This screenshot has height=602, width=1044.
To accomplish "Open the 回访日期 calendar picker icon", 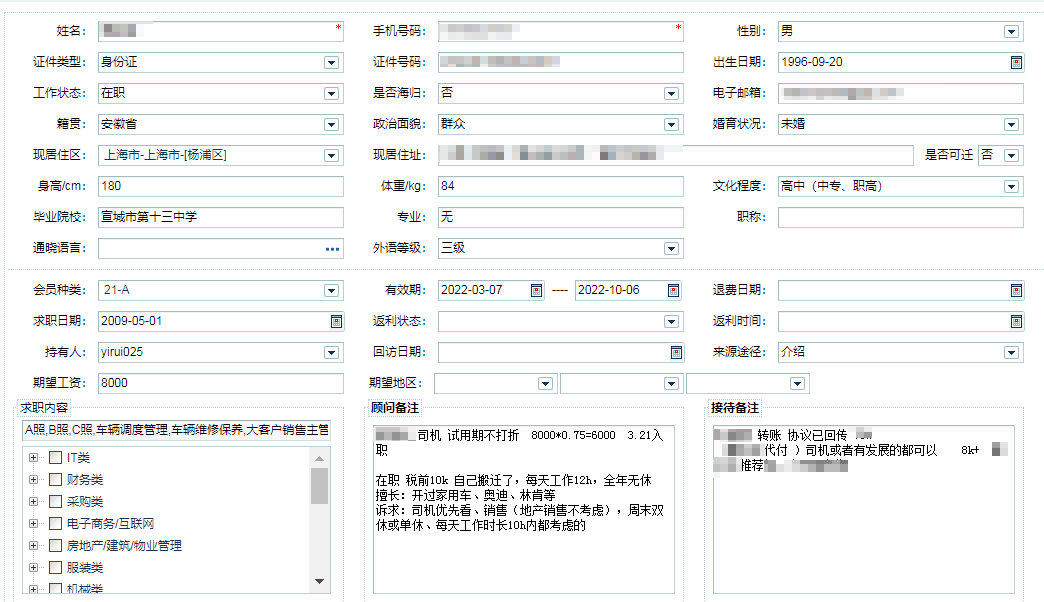I will tap(676, 352).
